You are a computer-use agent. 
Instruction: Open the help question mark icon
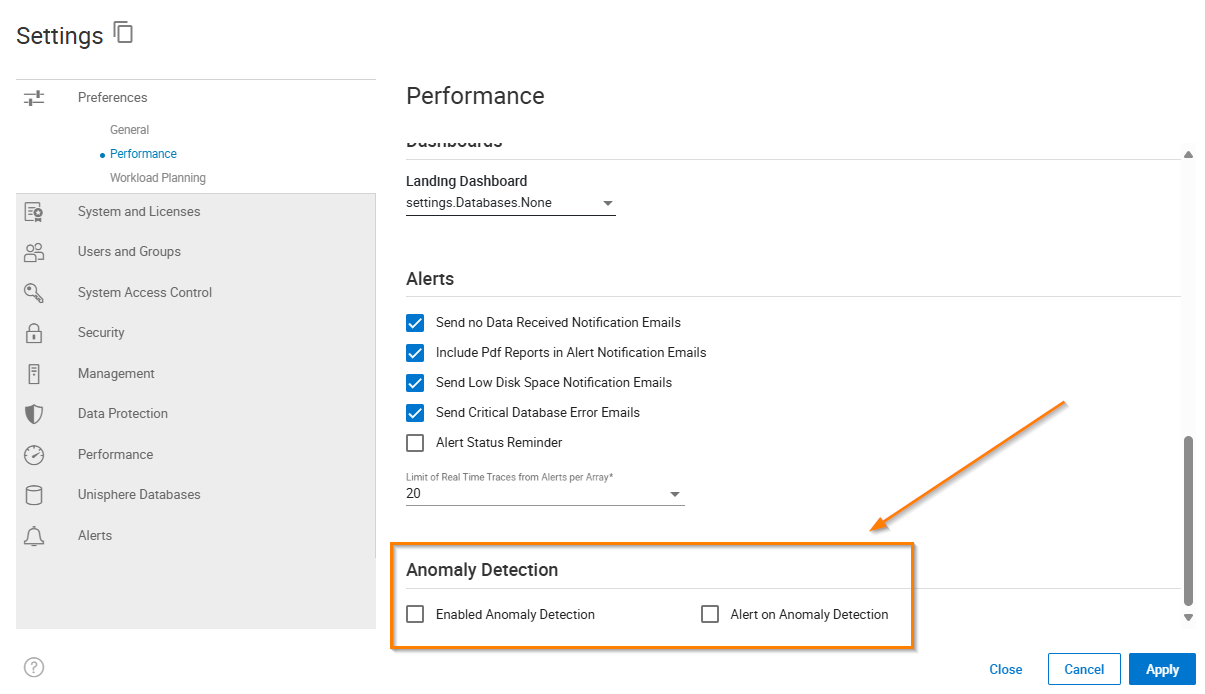(x=33, y=667)
